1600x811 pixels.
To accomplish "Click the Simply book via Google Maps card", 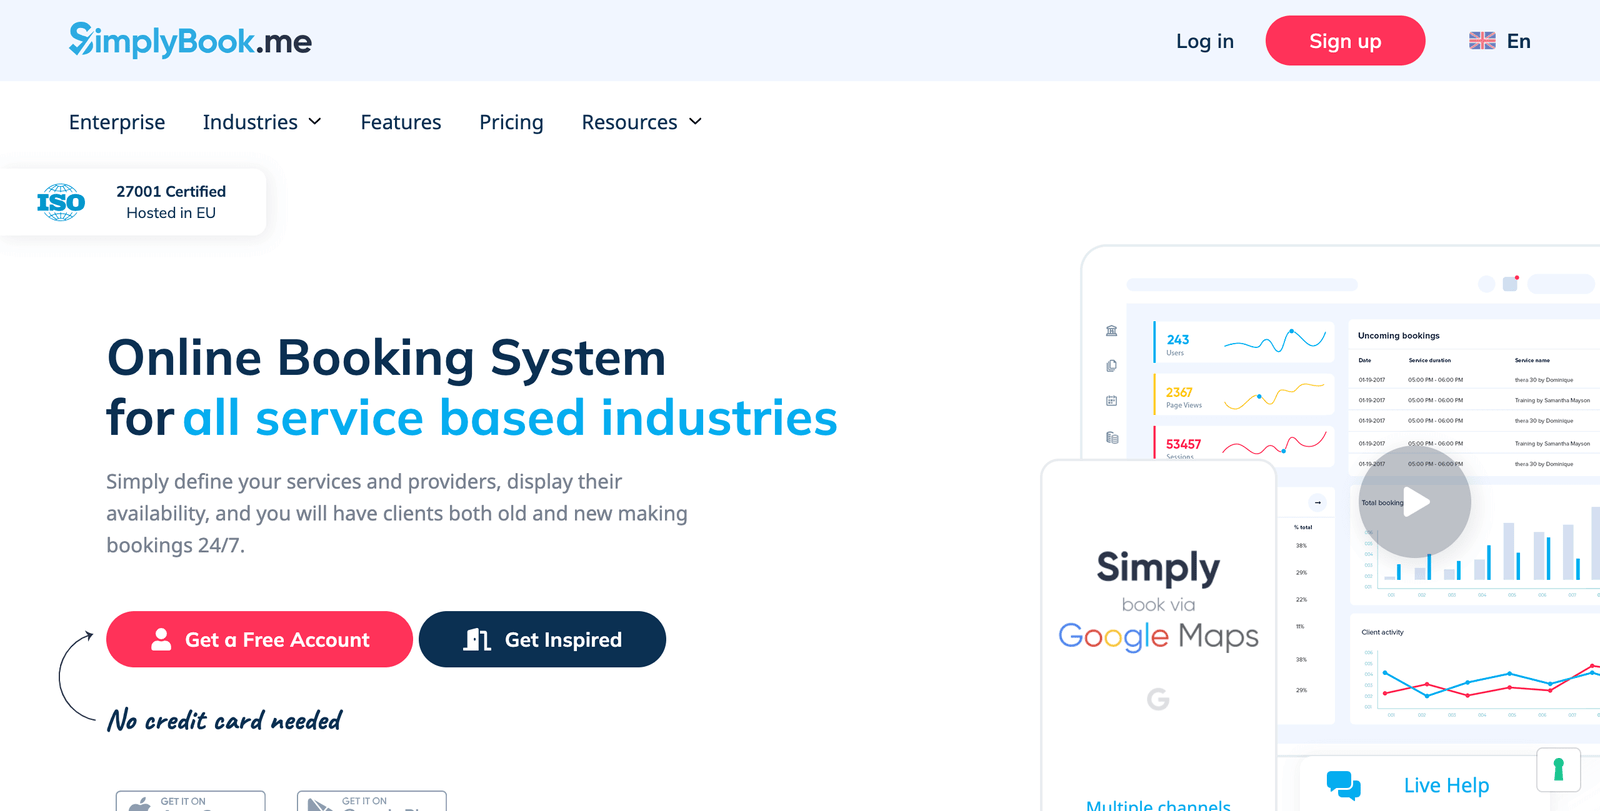I will [x=1158, y=600].
